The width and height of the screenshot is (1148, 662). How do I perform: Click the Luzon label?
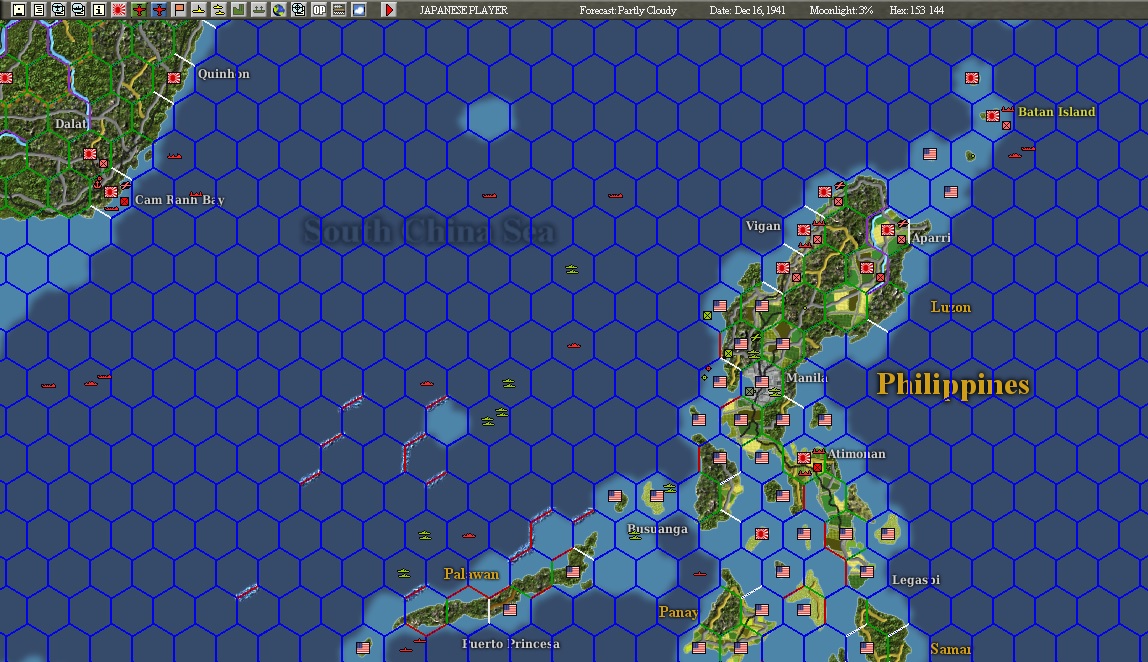[950, 307]
